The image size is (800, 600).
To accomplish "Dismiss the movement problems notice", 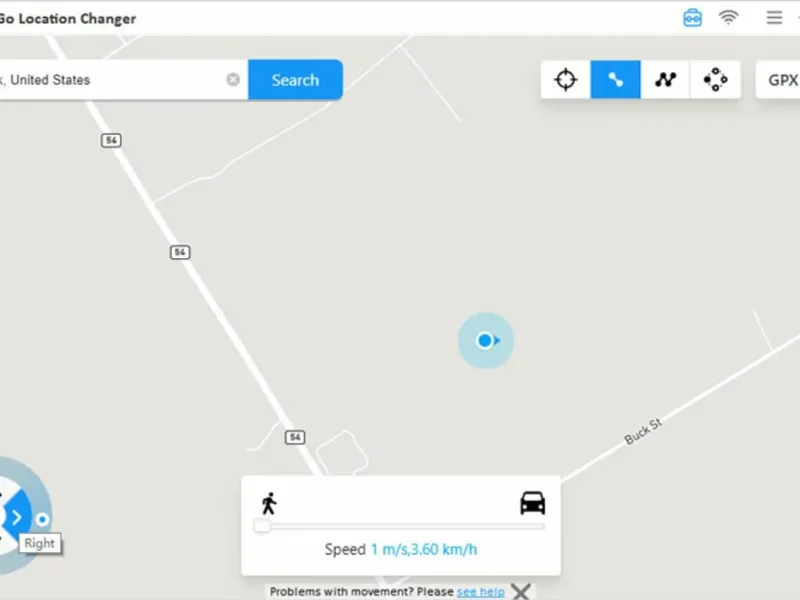I will pos(521,591).
